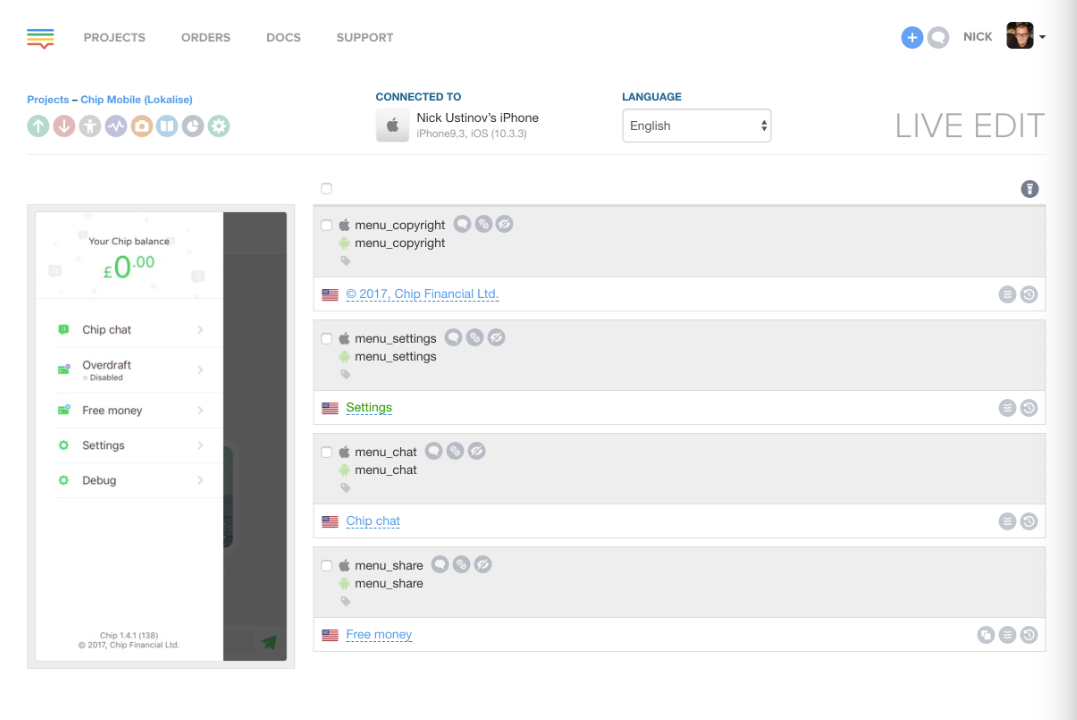Edit the © 2017, Chip Financial Ltd. translation

422,294
